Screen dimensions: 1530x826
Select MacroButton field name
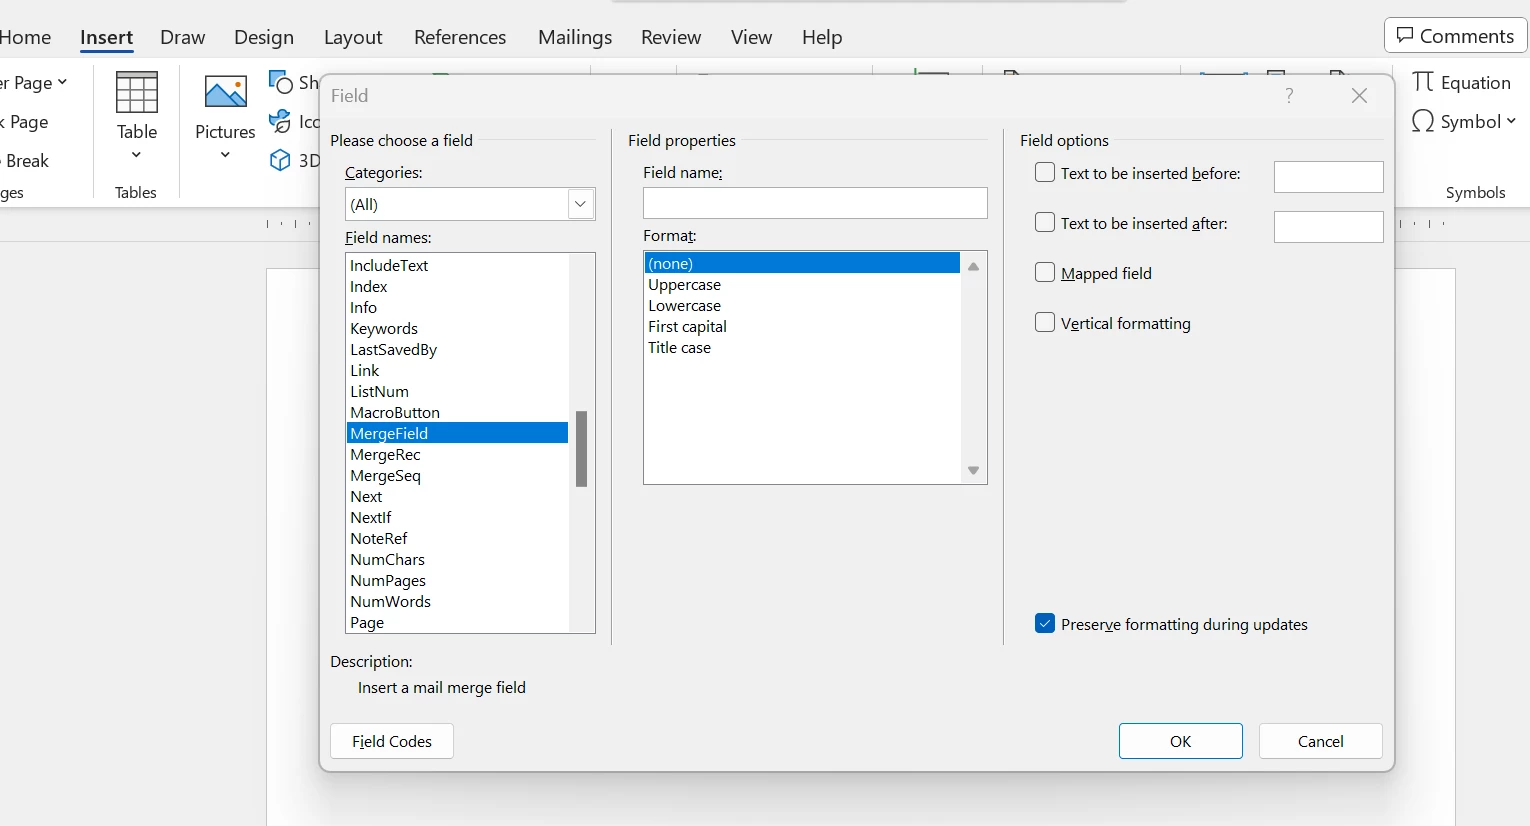(x=457, y=412)
